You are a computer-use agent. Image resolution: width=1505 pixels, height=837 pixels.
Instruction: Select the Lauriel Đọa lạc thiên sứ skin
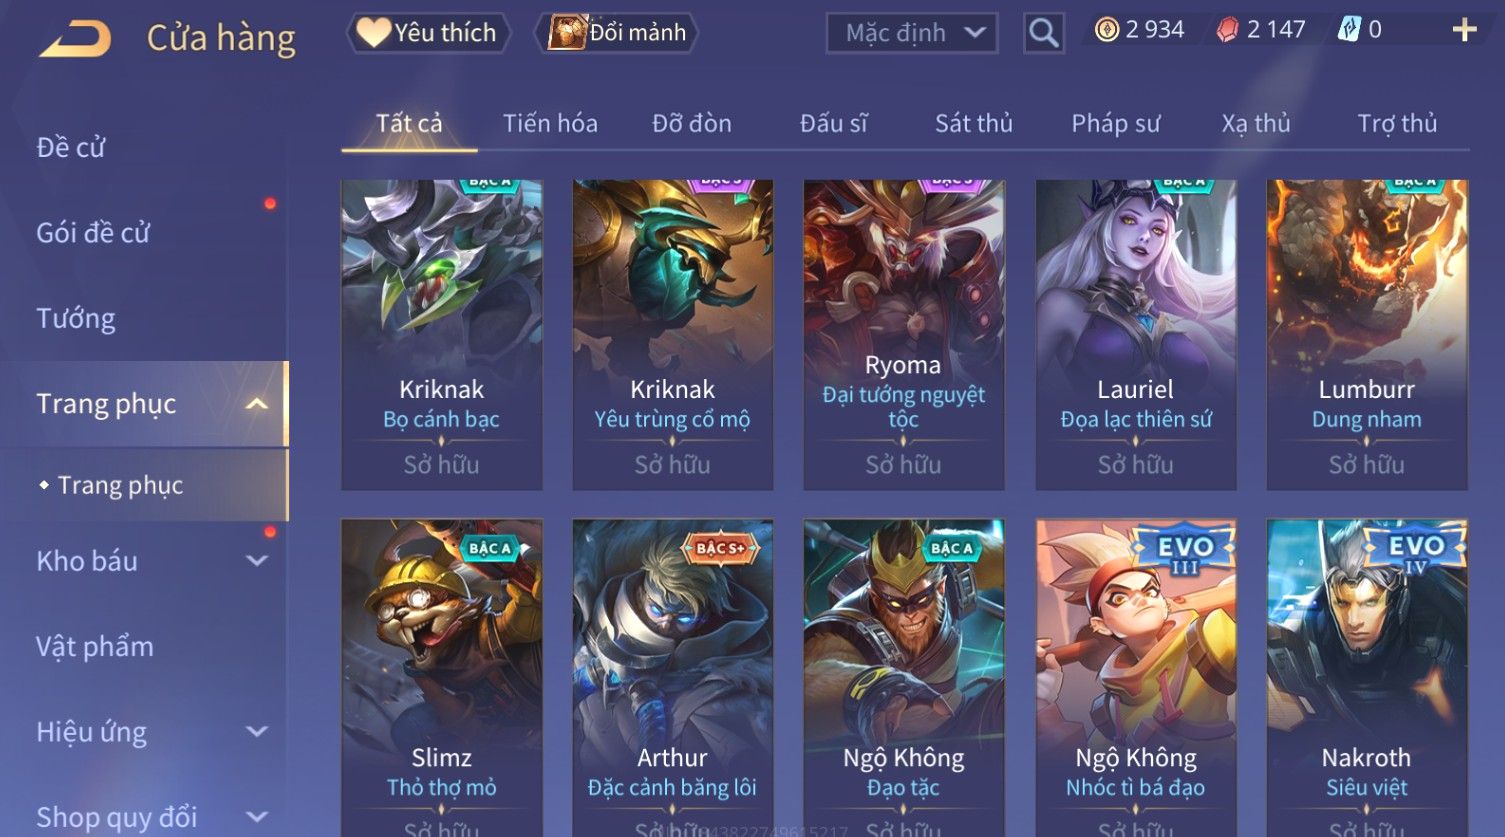click(x=1135, y=335)
